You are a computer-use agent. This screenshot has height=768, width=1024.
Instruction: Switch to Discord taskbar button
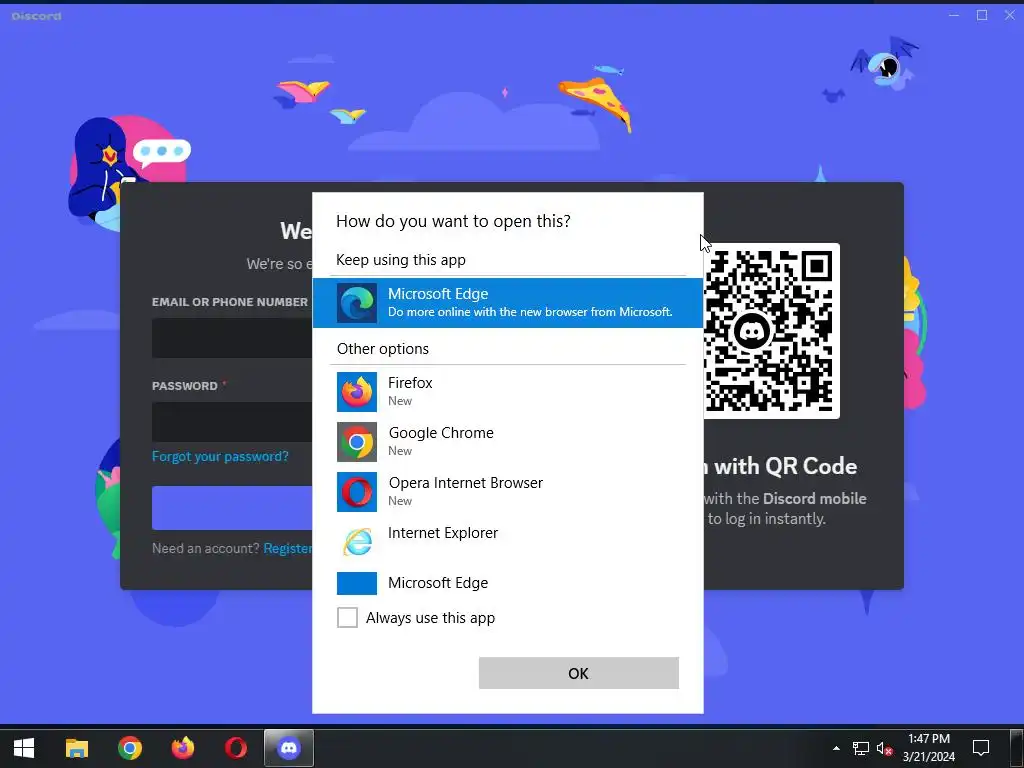pyautogui.click(x=289, y=748)
